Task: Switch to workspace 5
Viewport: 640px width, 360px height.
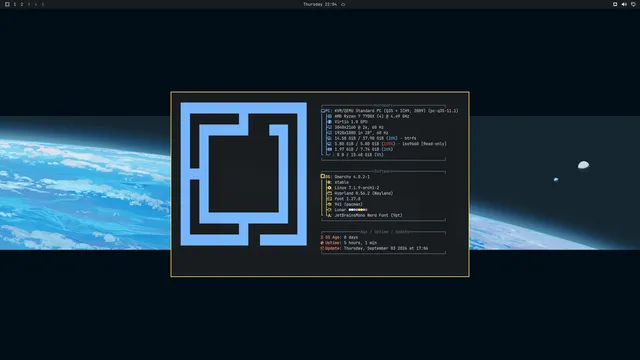Action: (42, 4)
